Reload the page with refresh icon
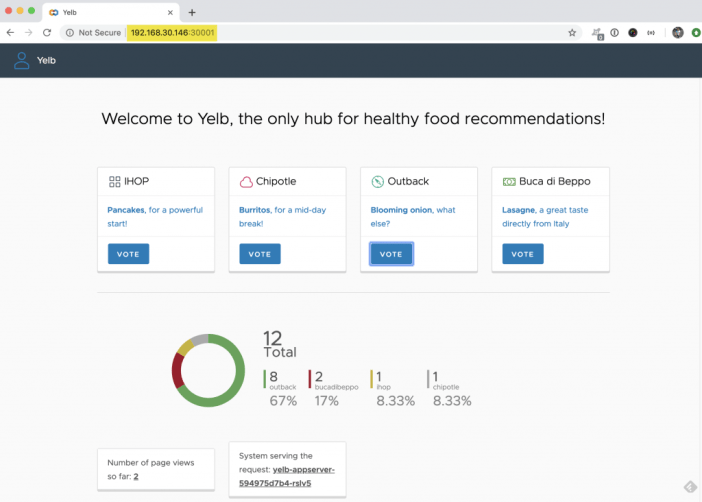This screenshot has width=702, height=502. click(47, 33)
